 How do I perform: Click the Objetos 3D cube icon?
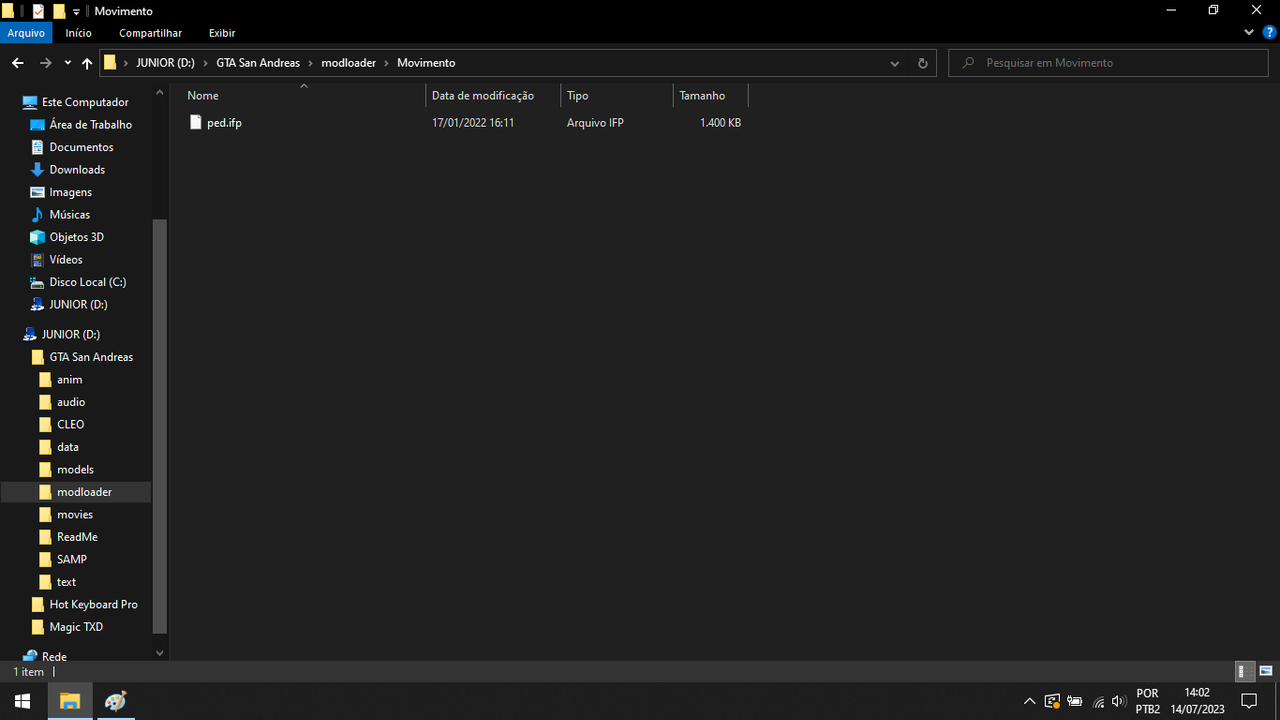(x=38, y=237)
